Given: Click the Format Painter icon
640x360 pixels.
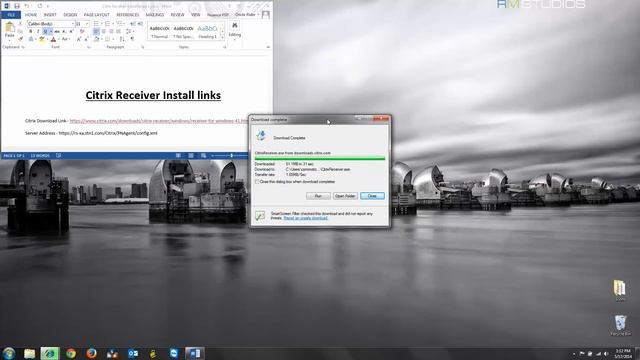Looking at the screenshot, I should (x=20, y=39).
